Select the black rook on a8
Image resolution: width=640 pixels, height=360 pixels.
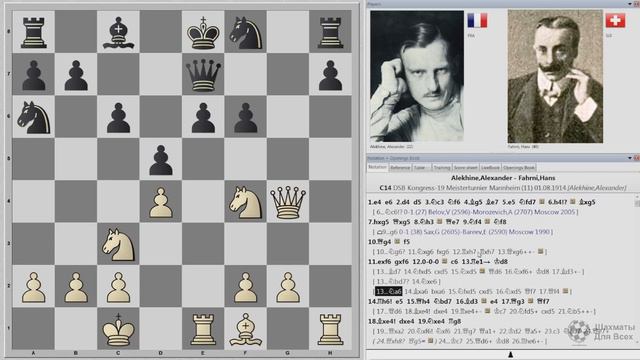[x=34, y=33]
